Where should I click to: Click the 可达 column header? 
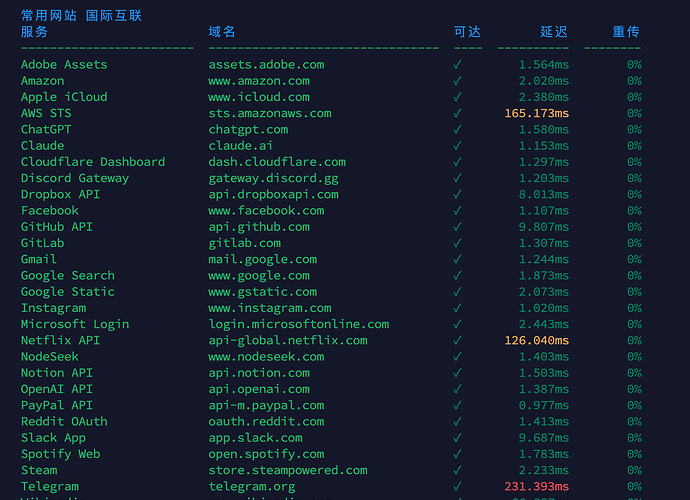coord(467,32)
